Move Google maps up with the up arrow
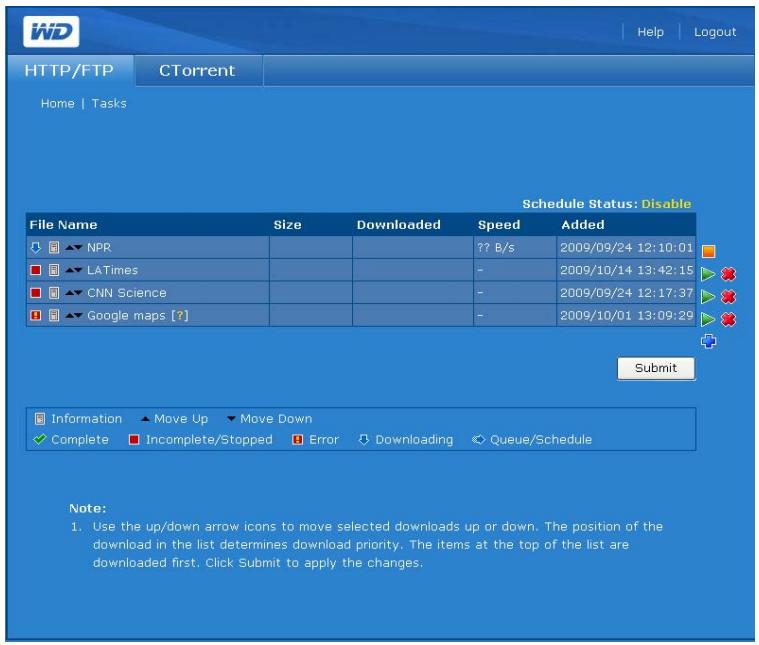 click(69, 316)
